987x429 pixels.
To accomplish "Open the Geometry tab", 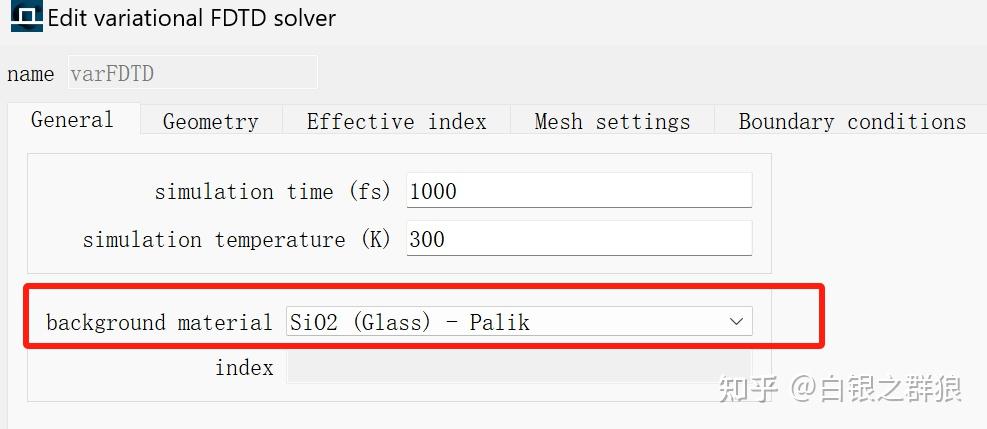I will click(210, 122).
